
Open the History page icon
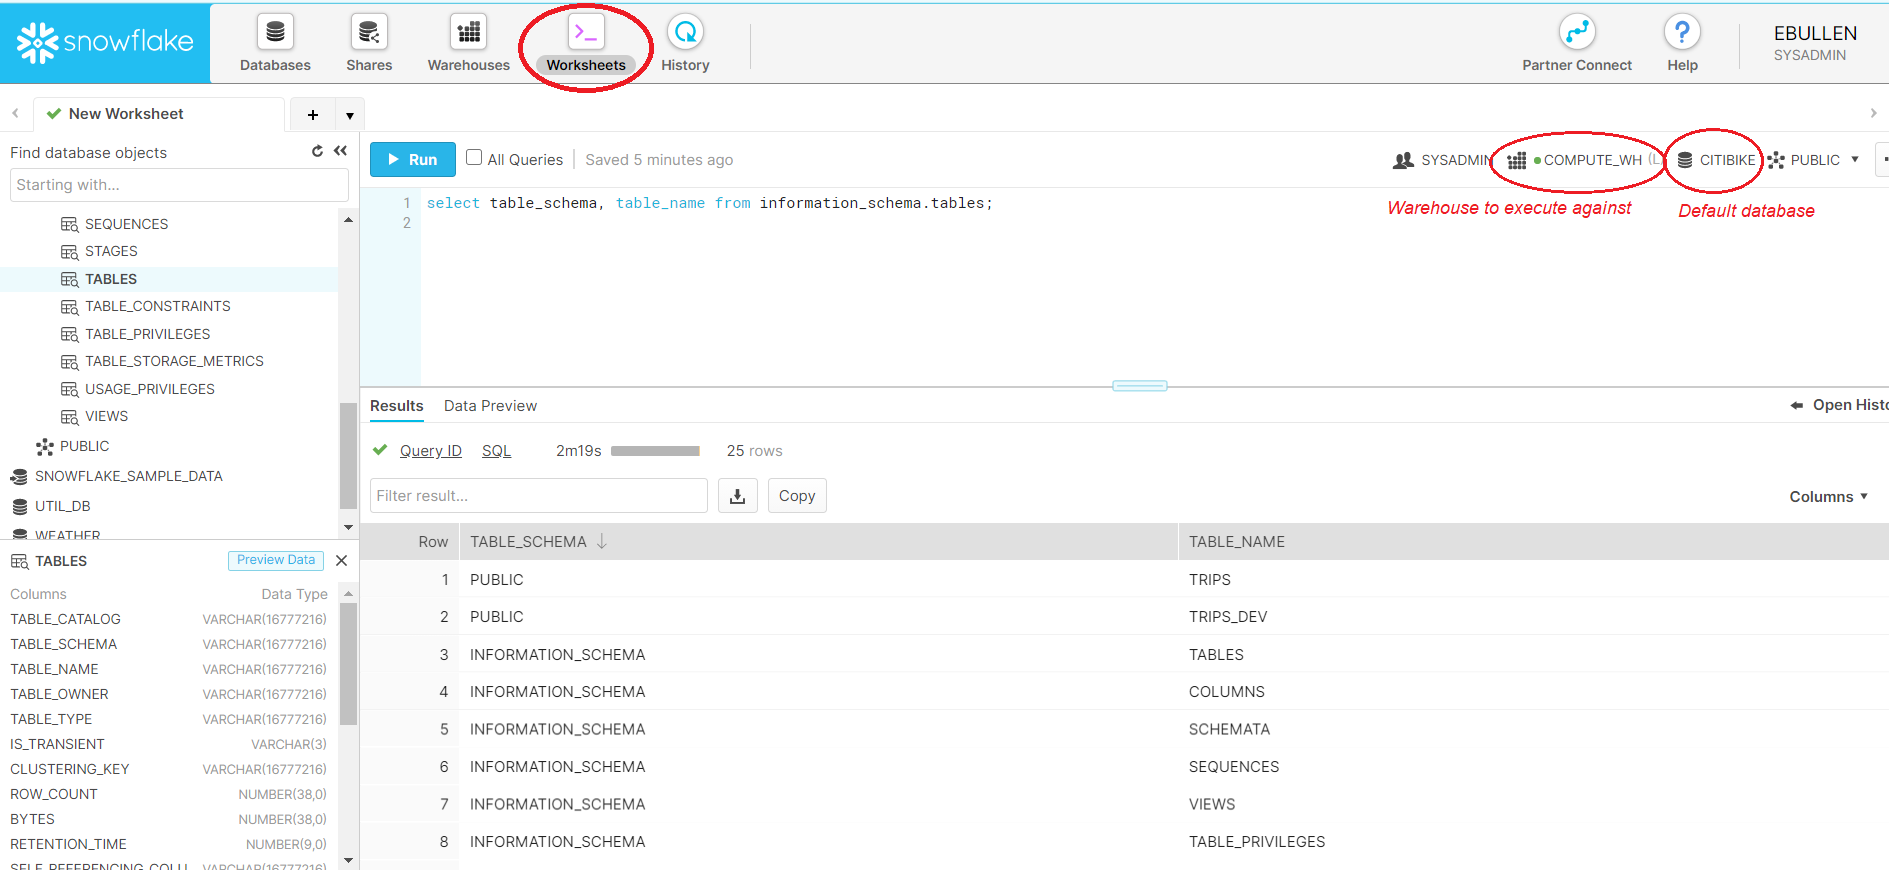click(685, 32)
